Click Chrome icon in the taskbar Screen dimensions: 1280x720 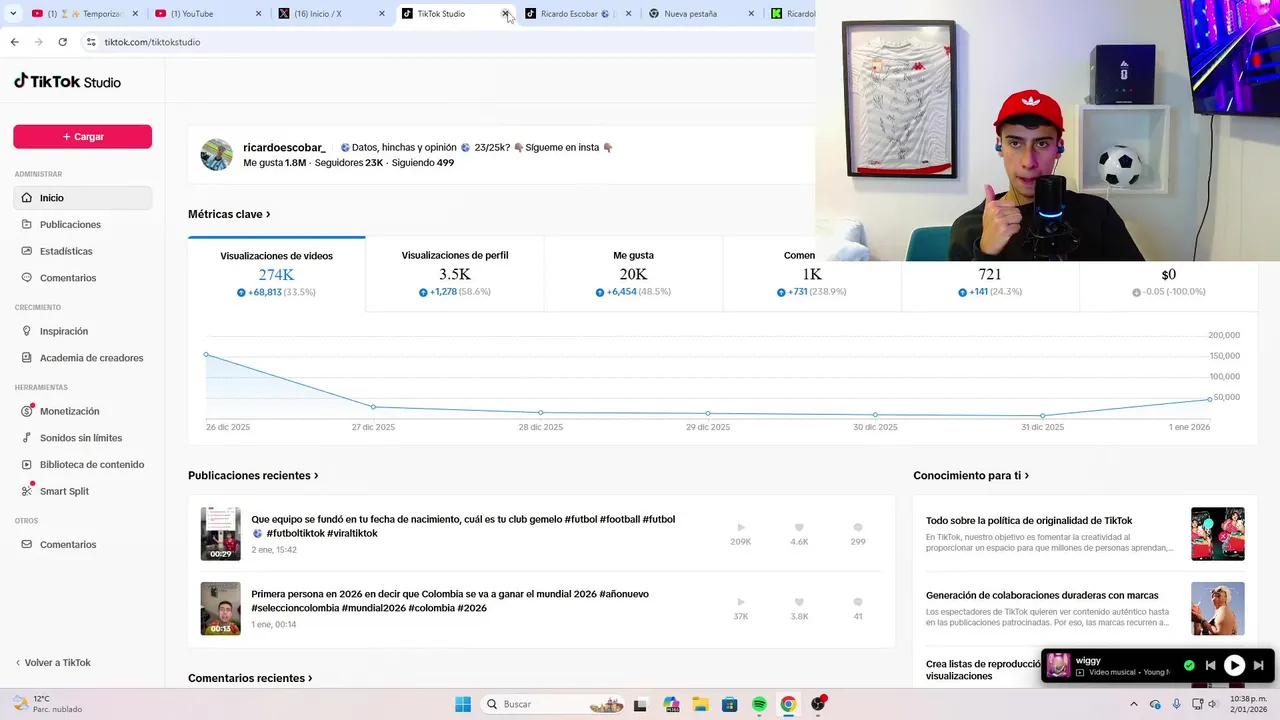point(788,704)
